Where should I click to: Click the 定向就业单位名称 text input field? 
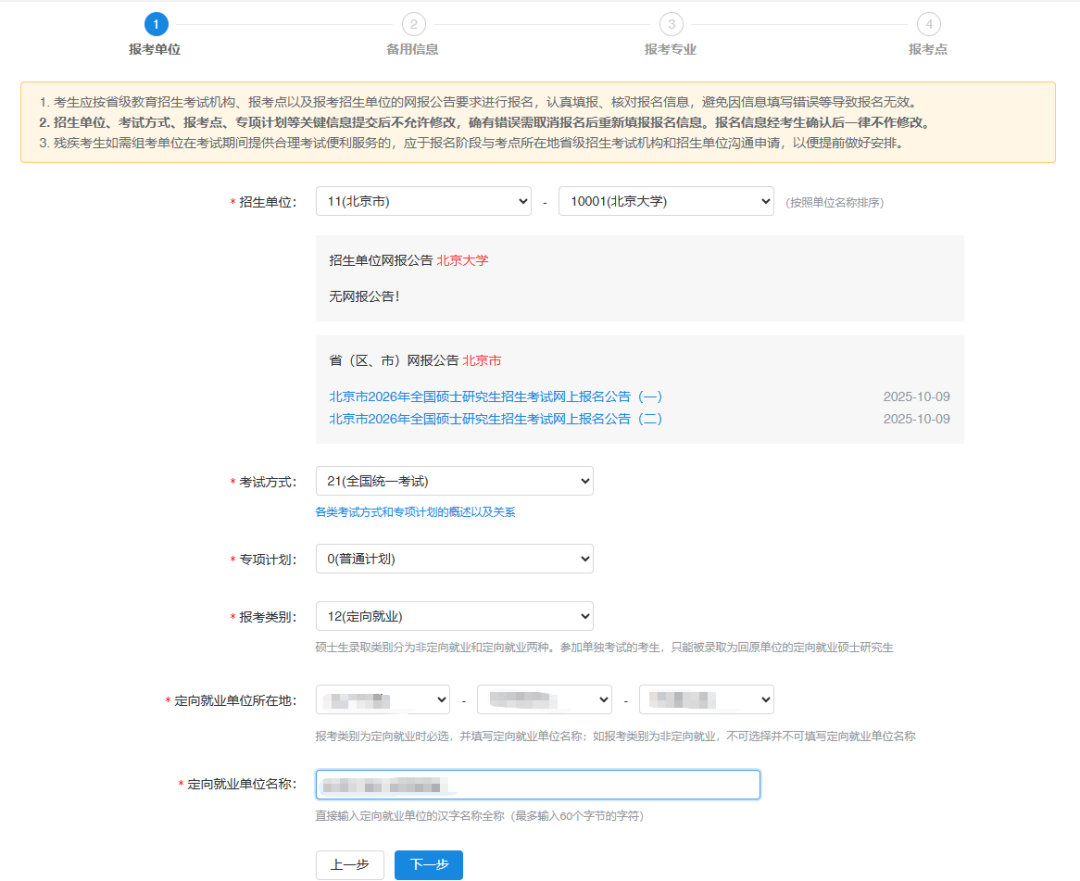[x=537, y=785]
